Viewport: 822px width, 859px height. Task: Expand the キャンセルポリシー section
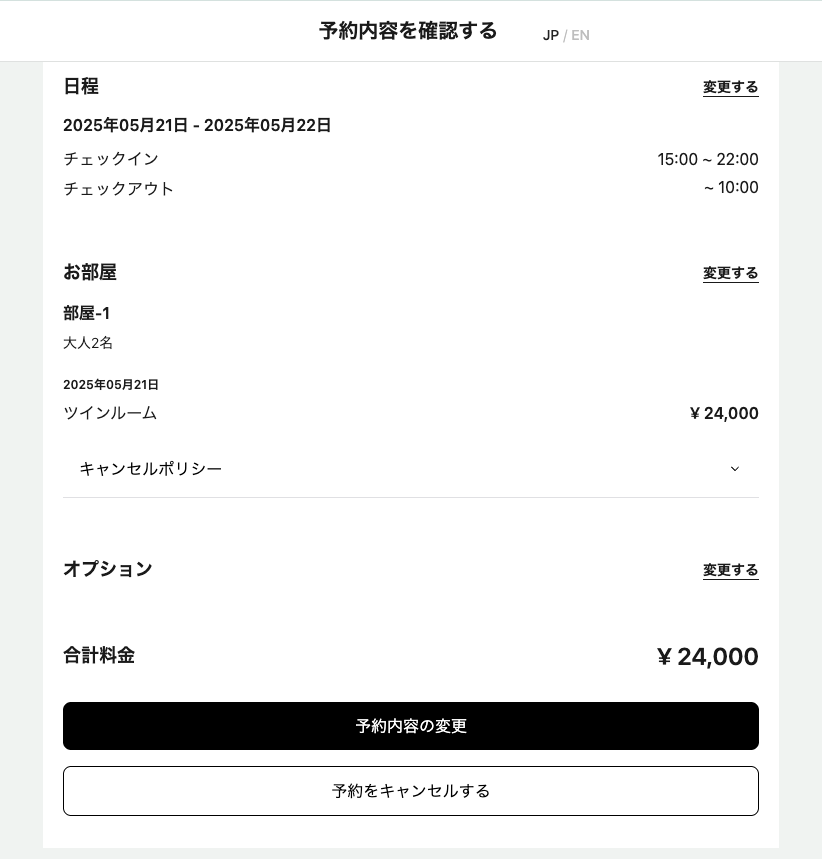coord(151,469)
